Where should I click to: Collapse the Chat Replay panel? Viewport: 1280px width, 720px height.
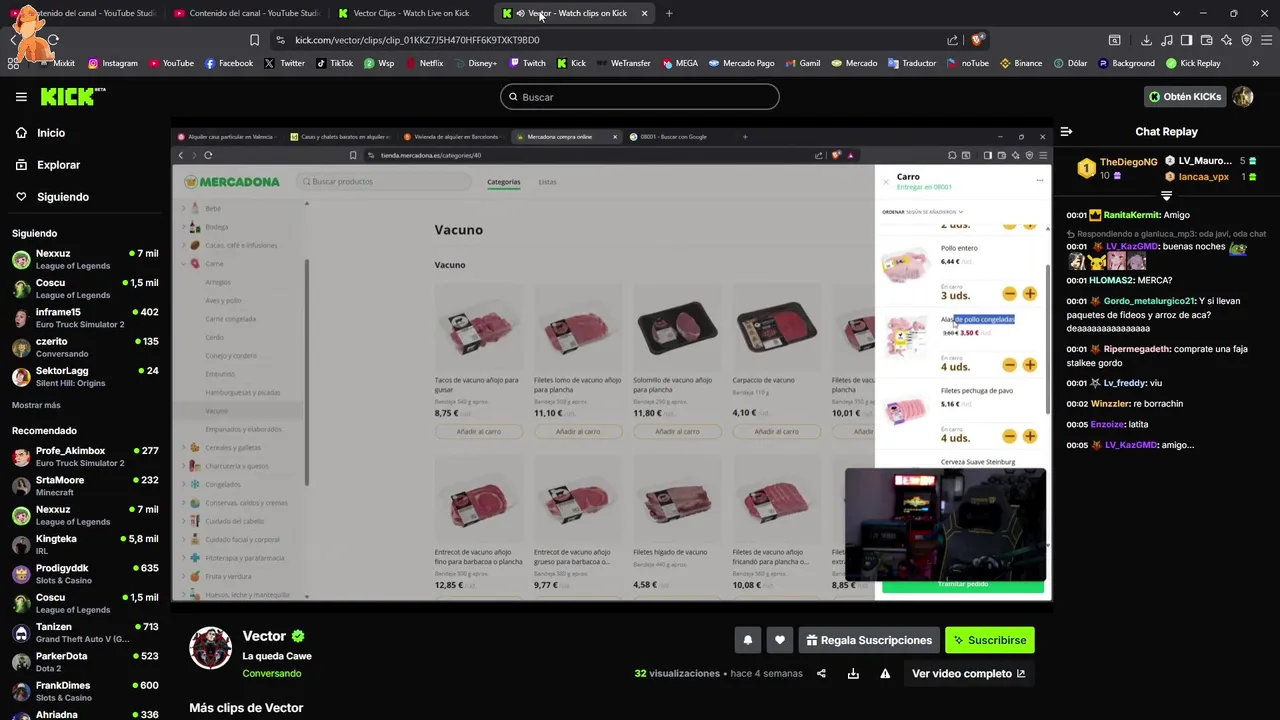[x=1066, y=131]
